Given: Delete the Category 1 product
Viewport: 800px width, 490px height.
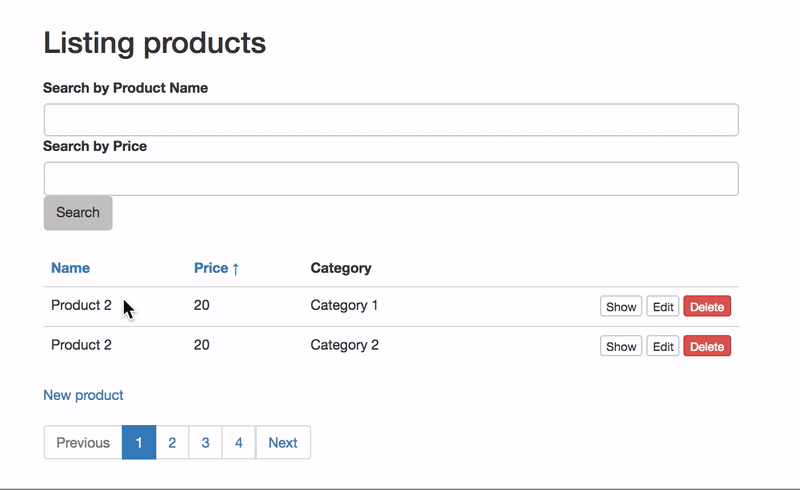Looking at the screenshot, I should click(x=707, y=307).
